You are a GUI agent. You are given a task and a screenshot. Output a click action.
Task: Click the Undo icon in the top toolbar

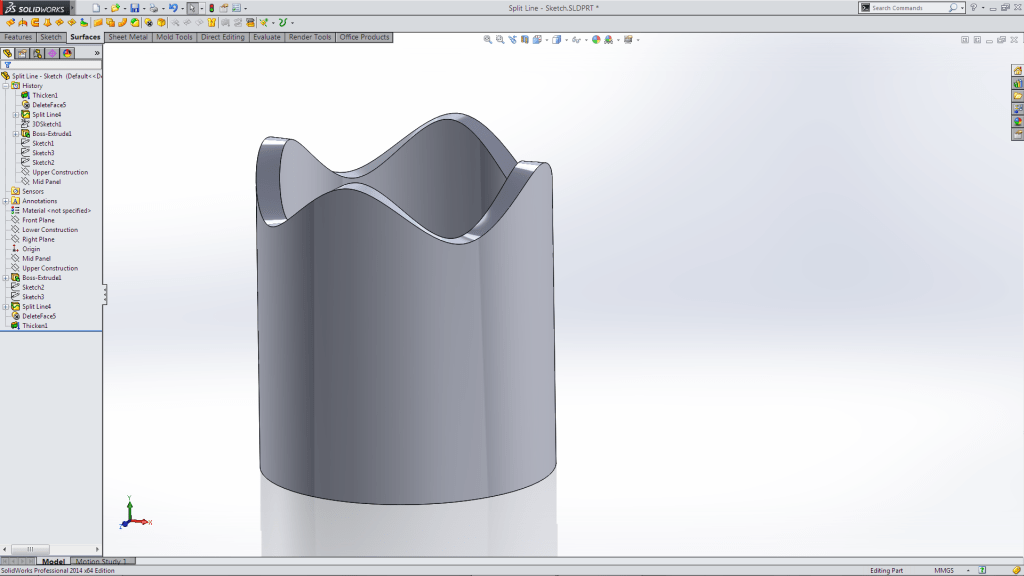coord(172,7)
